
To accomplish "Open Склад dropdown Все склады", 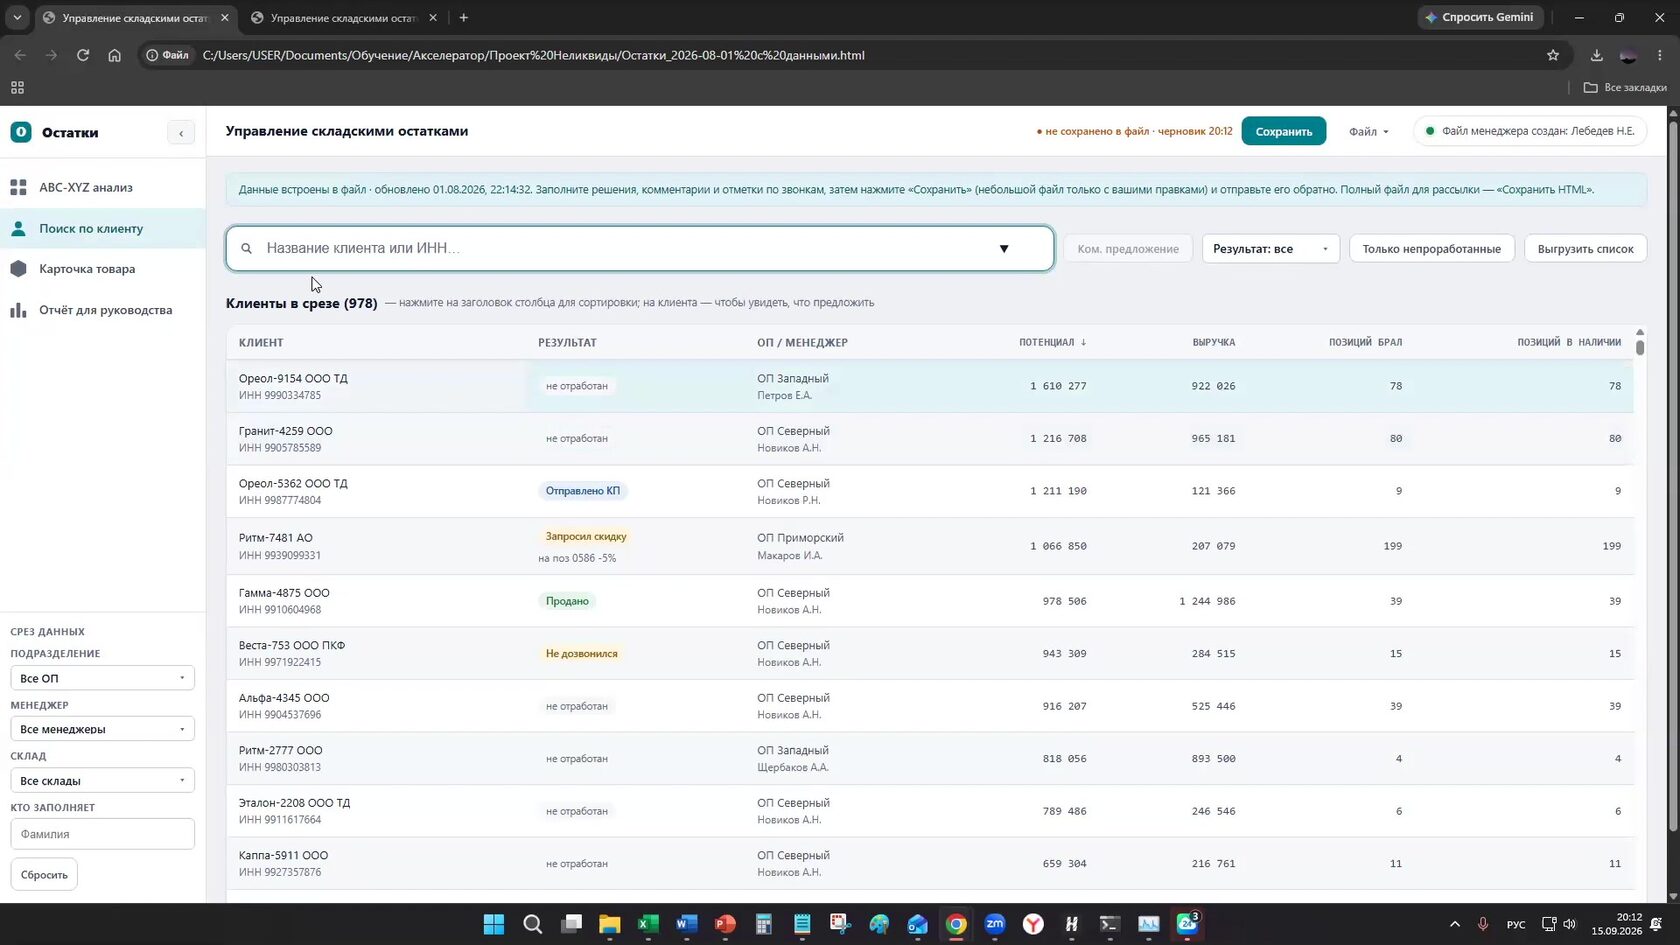I will click(x=102, y=781).
